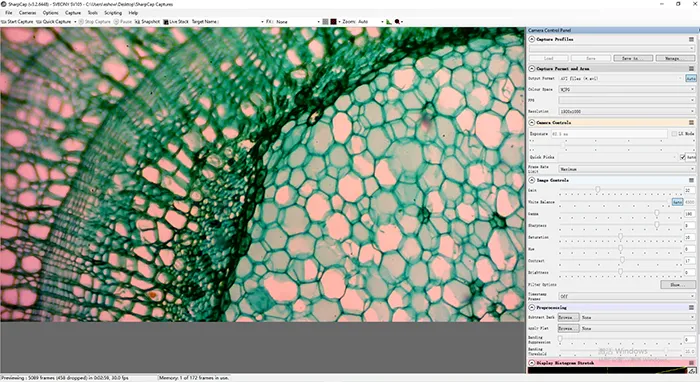Viewport: 700px width, 382px height.
Task: Open the Capture Profiles section menu icon
Action: pos(691,39)
